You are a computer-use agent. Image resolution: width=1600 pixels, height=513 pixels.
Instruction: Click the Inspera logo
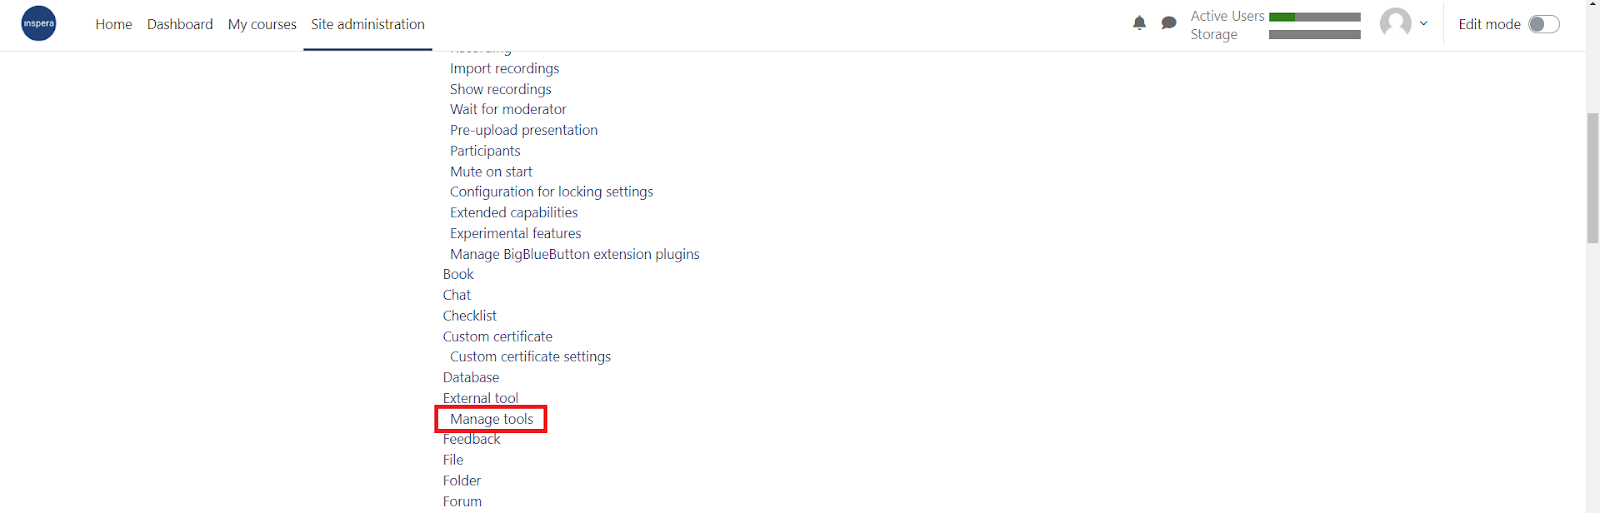click(39, 23)
